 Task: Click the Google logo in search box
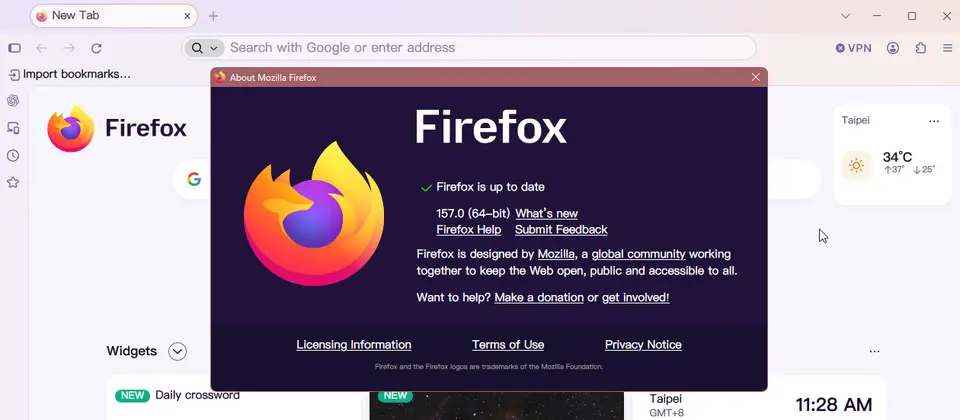pyautogui.click(x=194, y=179)
